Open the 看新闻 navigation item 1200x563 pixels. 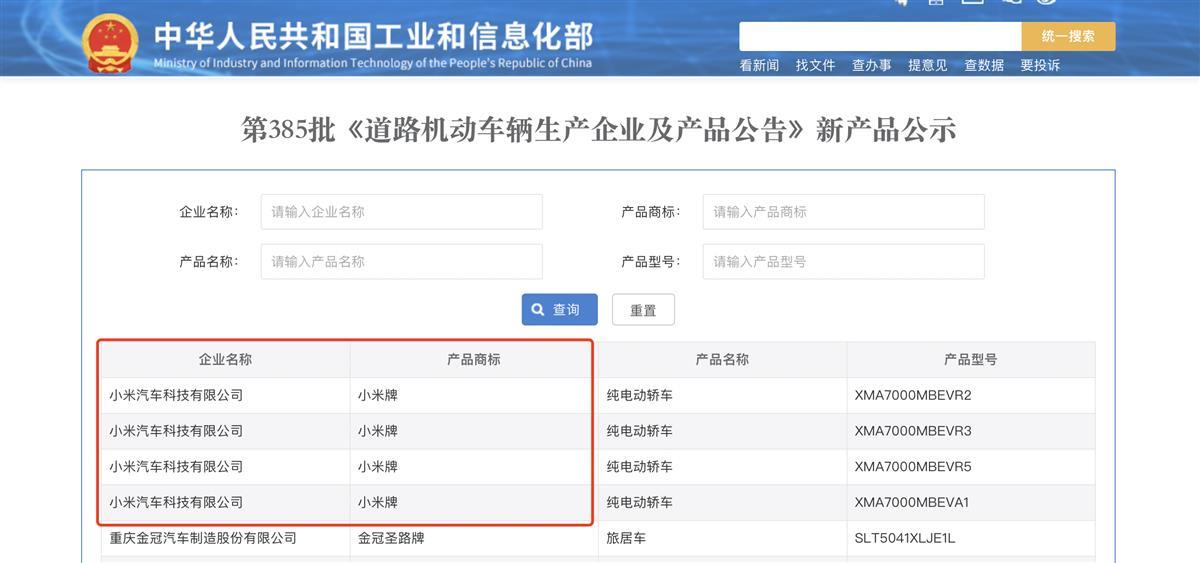tap(759, 66)
